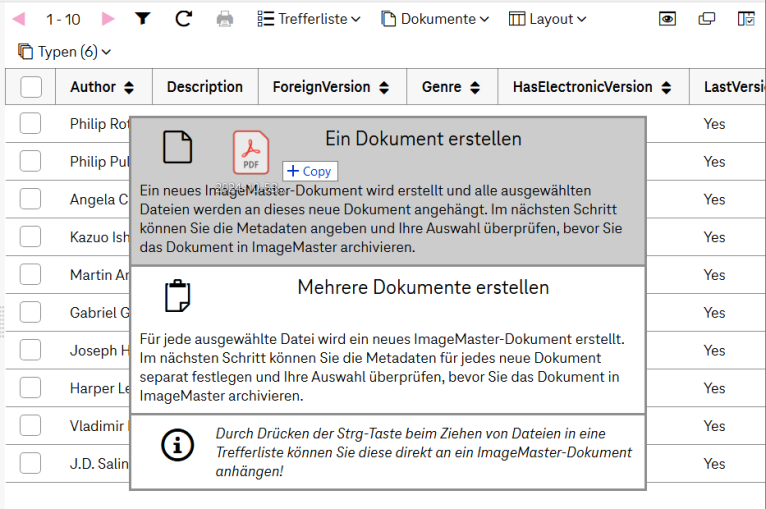Check the Harper Lee row checkbox
The height and width of the screenshot is (509, 766).
click(30, 388)
